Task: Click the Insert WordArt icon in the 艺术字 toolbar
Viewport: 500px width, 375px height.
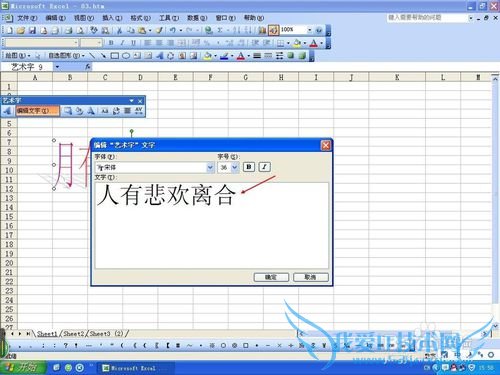Action: pos(7,111)
